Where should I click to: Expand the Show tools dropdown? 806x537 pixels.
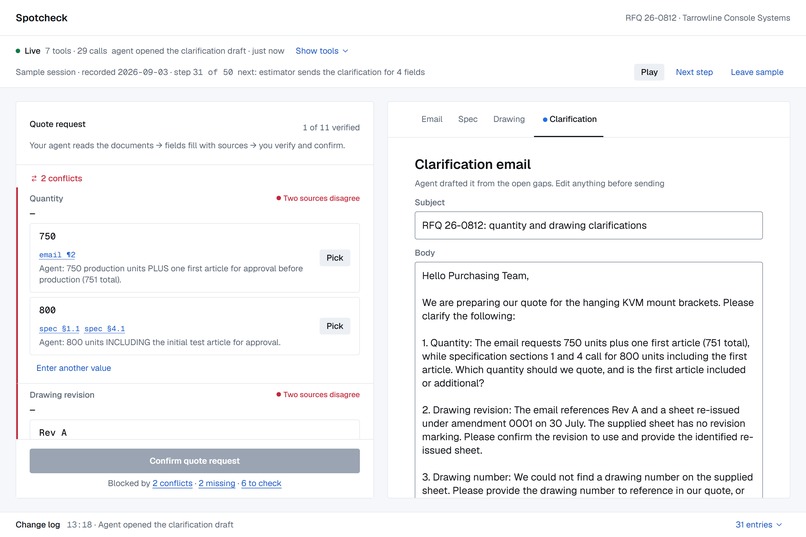(x=322, y=51)
